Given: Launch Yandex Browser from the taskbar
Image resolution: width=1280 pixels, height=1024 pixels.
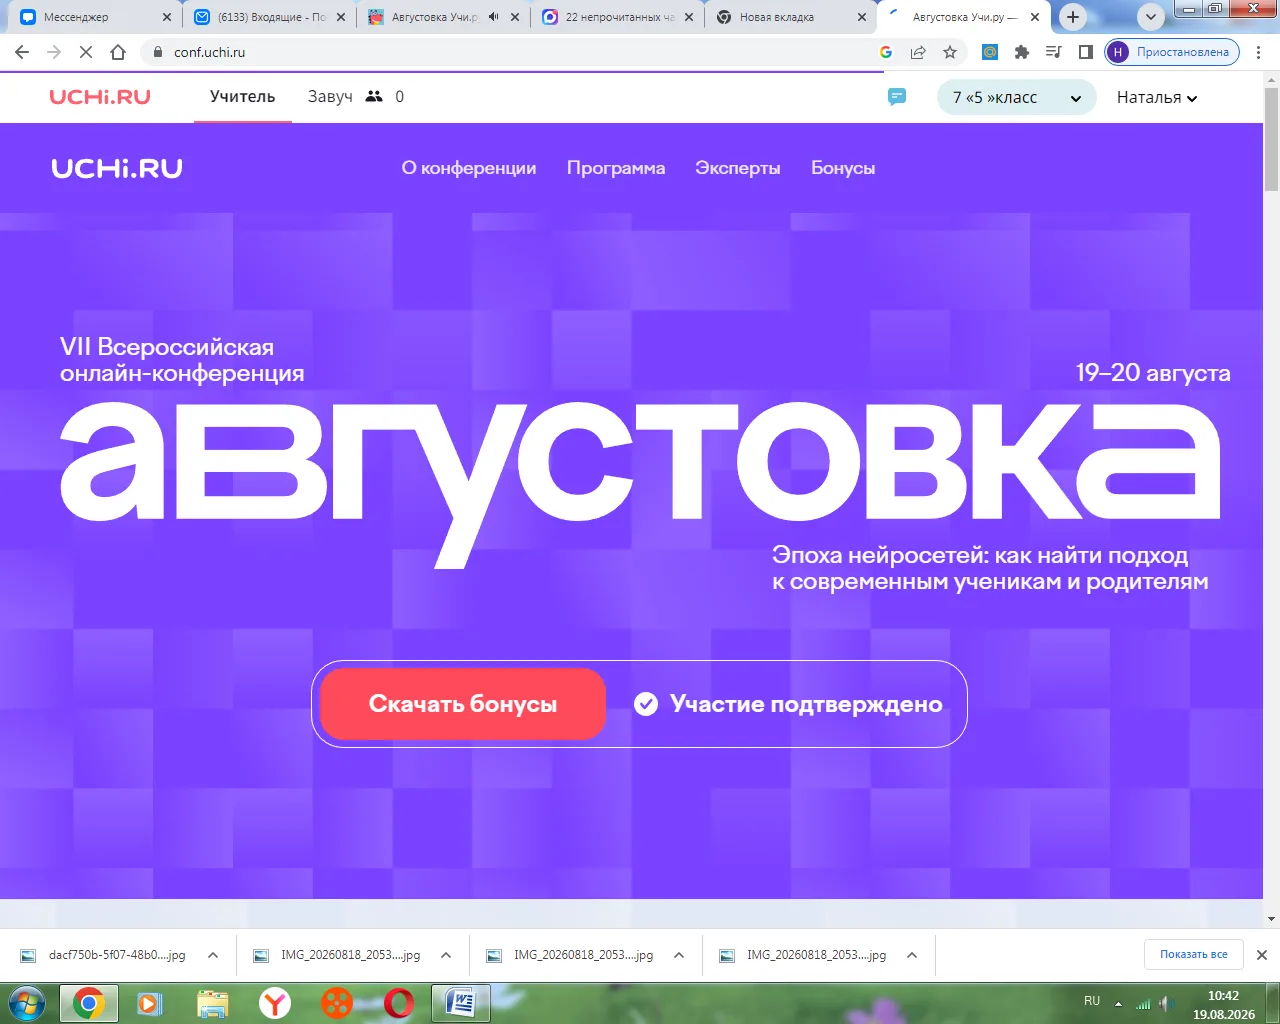Looking at the screenshot, I should point(274,1003).
